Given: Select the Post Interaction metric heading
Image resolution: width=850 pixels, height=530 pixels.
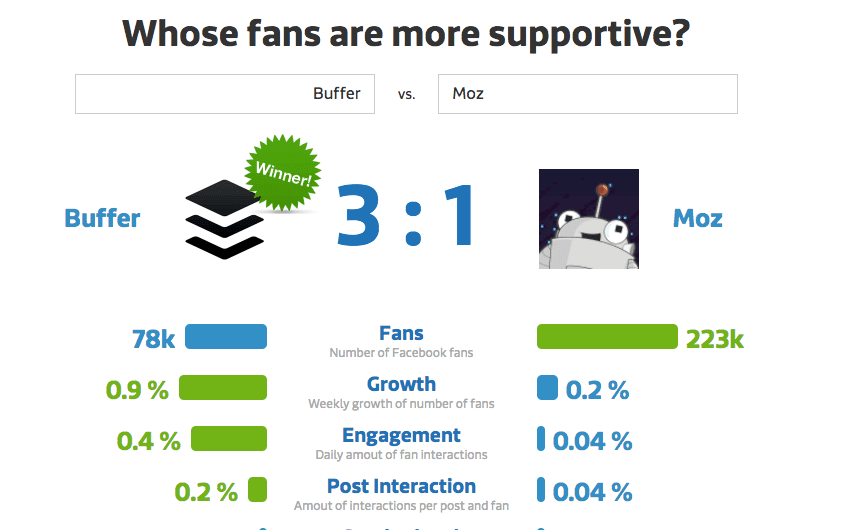Looking at the screenshot, I should (x=401, y=486).
